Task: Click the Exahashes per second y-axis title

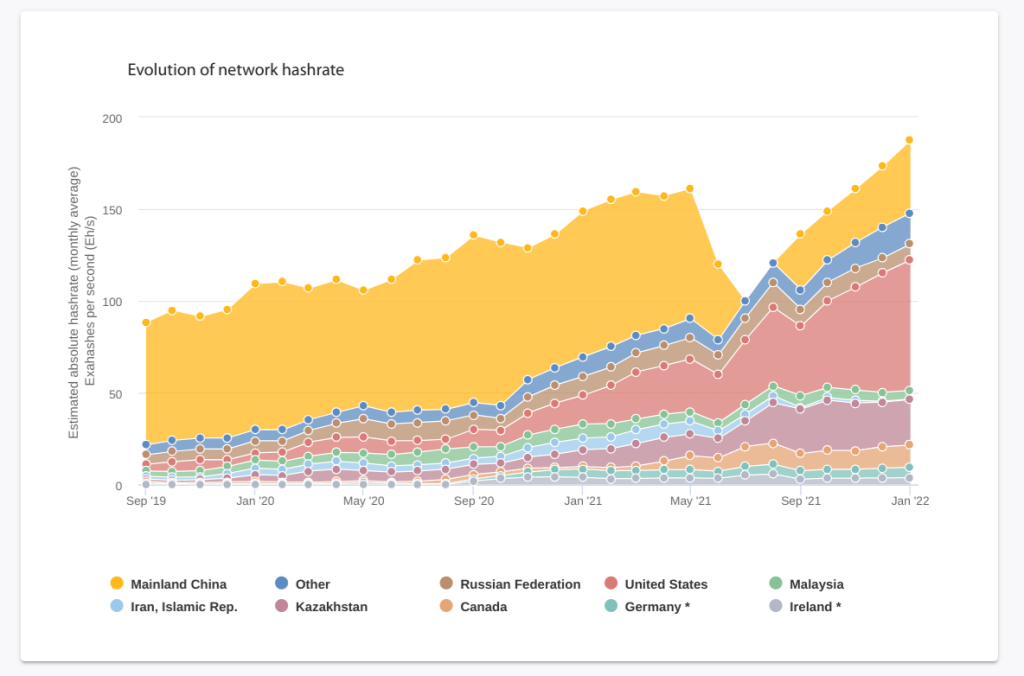Action: (89, 302)
